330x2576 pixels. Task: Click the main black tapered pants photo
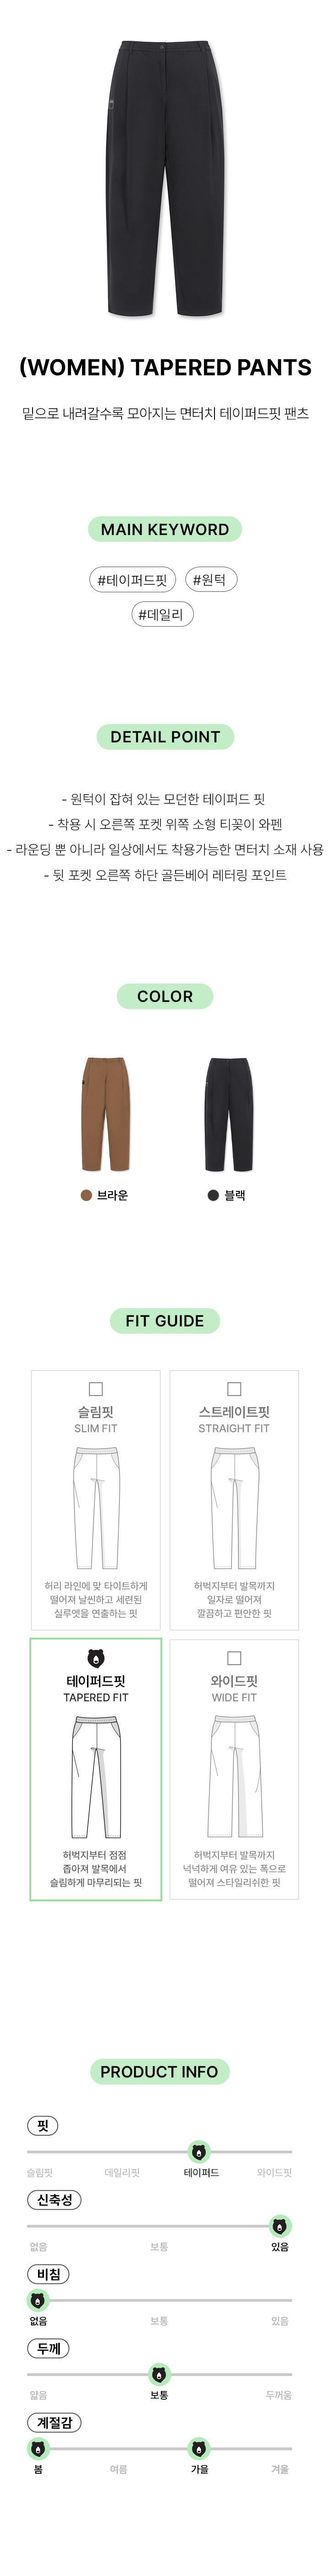pos(165,177)
